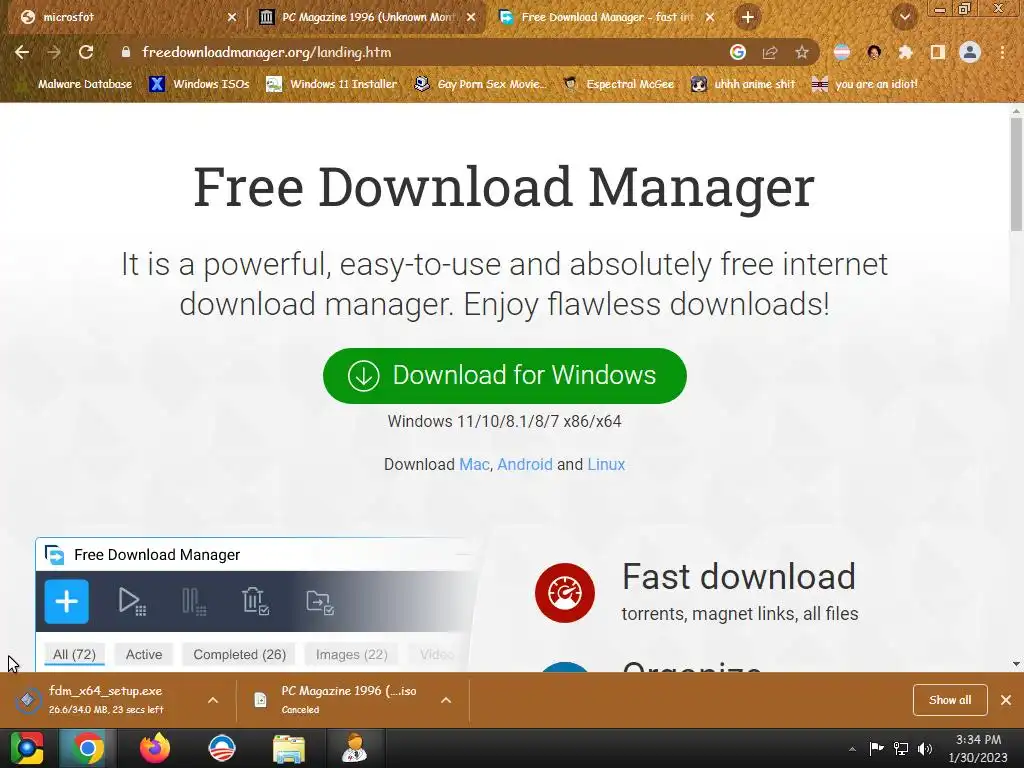Screen dimensions: 1024x768
Task: Follow the Mac download link
Action: point(474,464)
